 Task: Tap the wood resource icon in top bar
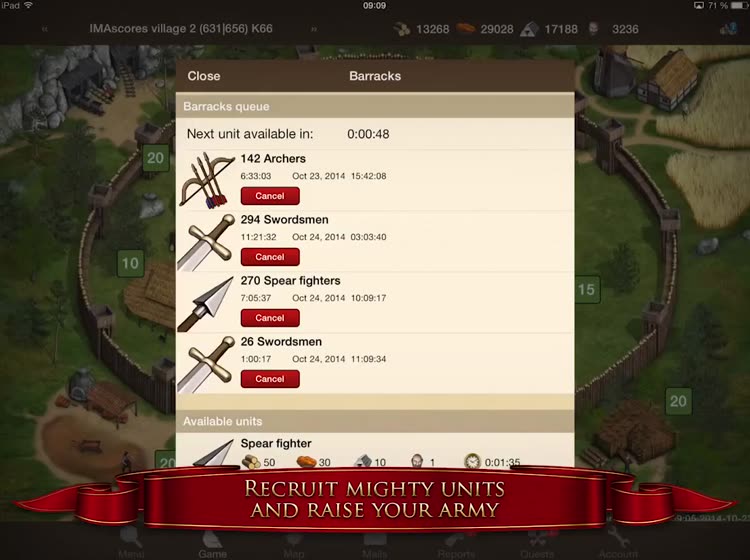[x=402, y=29]
